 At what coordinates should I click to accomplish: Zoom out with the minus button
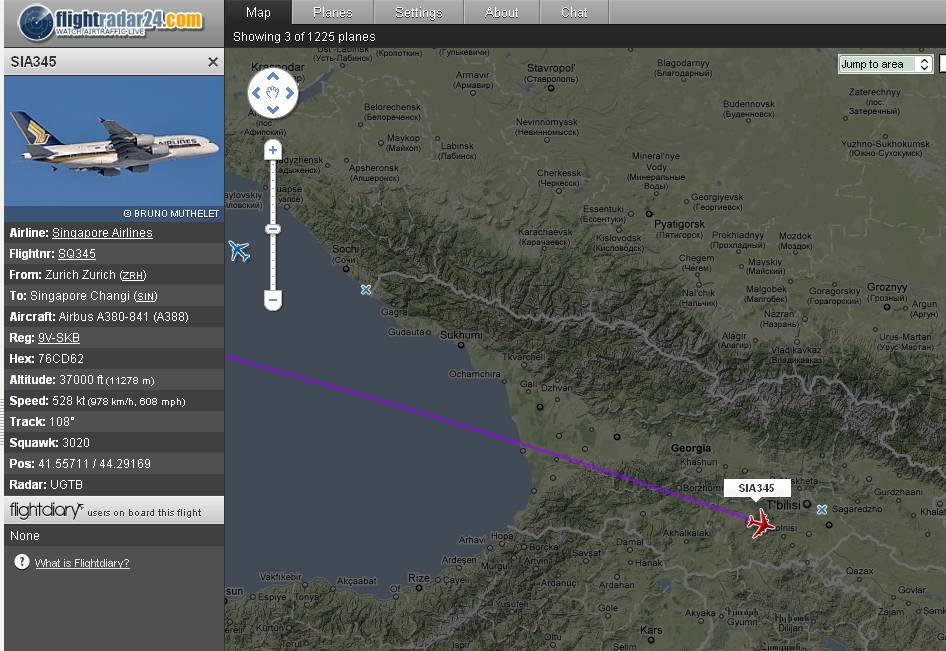point(273,299)
